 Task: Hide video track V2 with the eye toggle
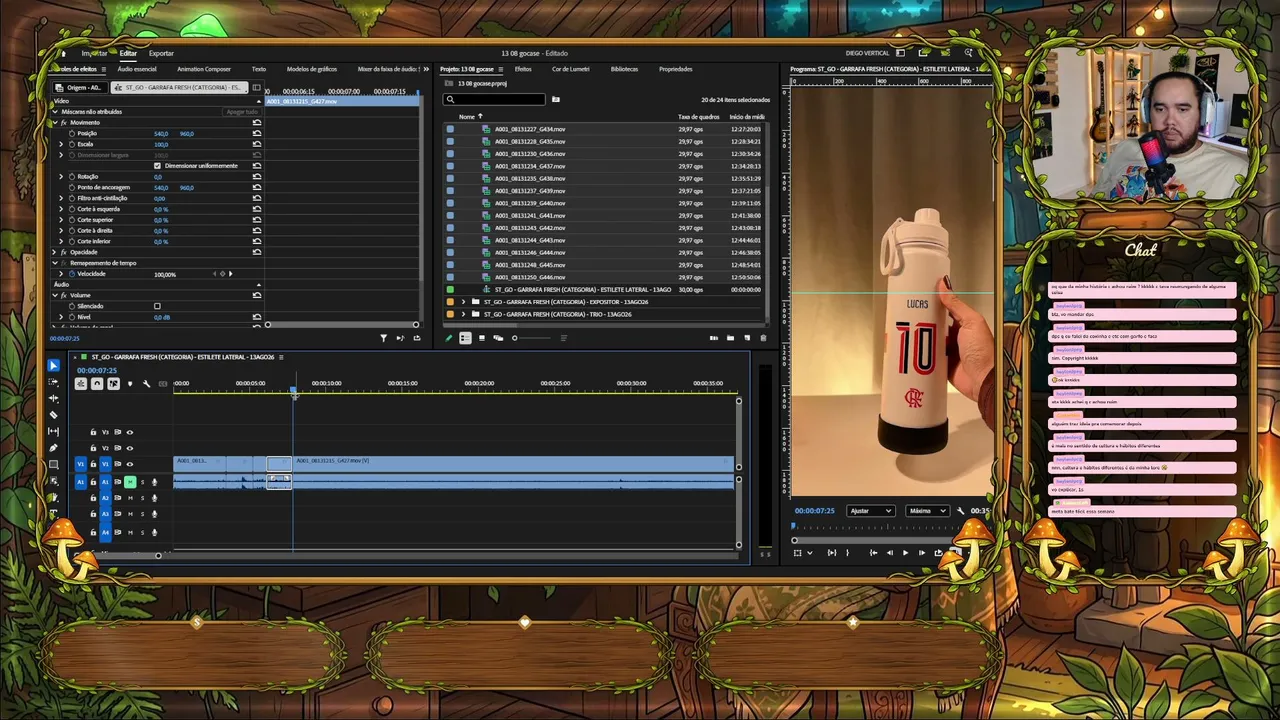(x=129, y=448)
